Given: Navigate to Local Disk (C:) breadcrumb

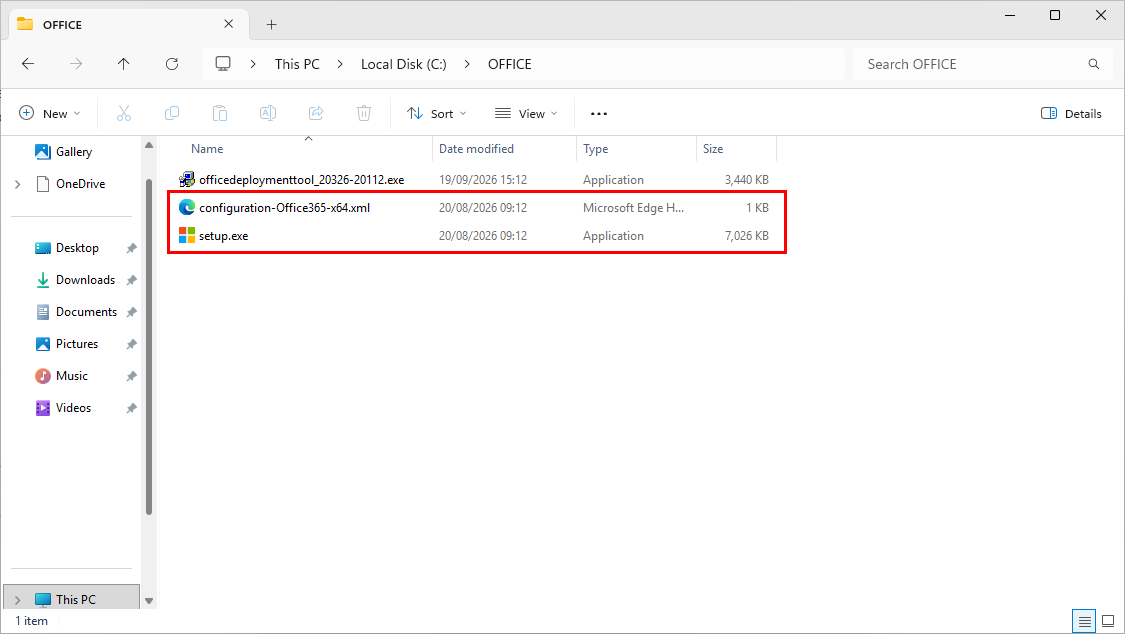Looking at the screenshot, I should tap(404, 64).
